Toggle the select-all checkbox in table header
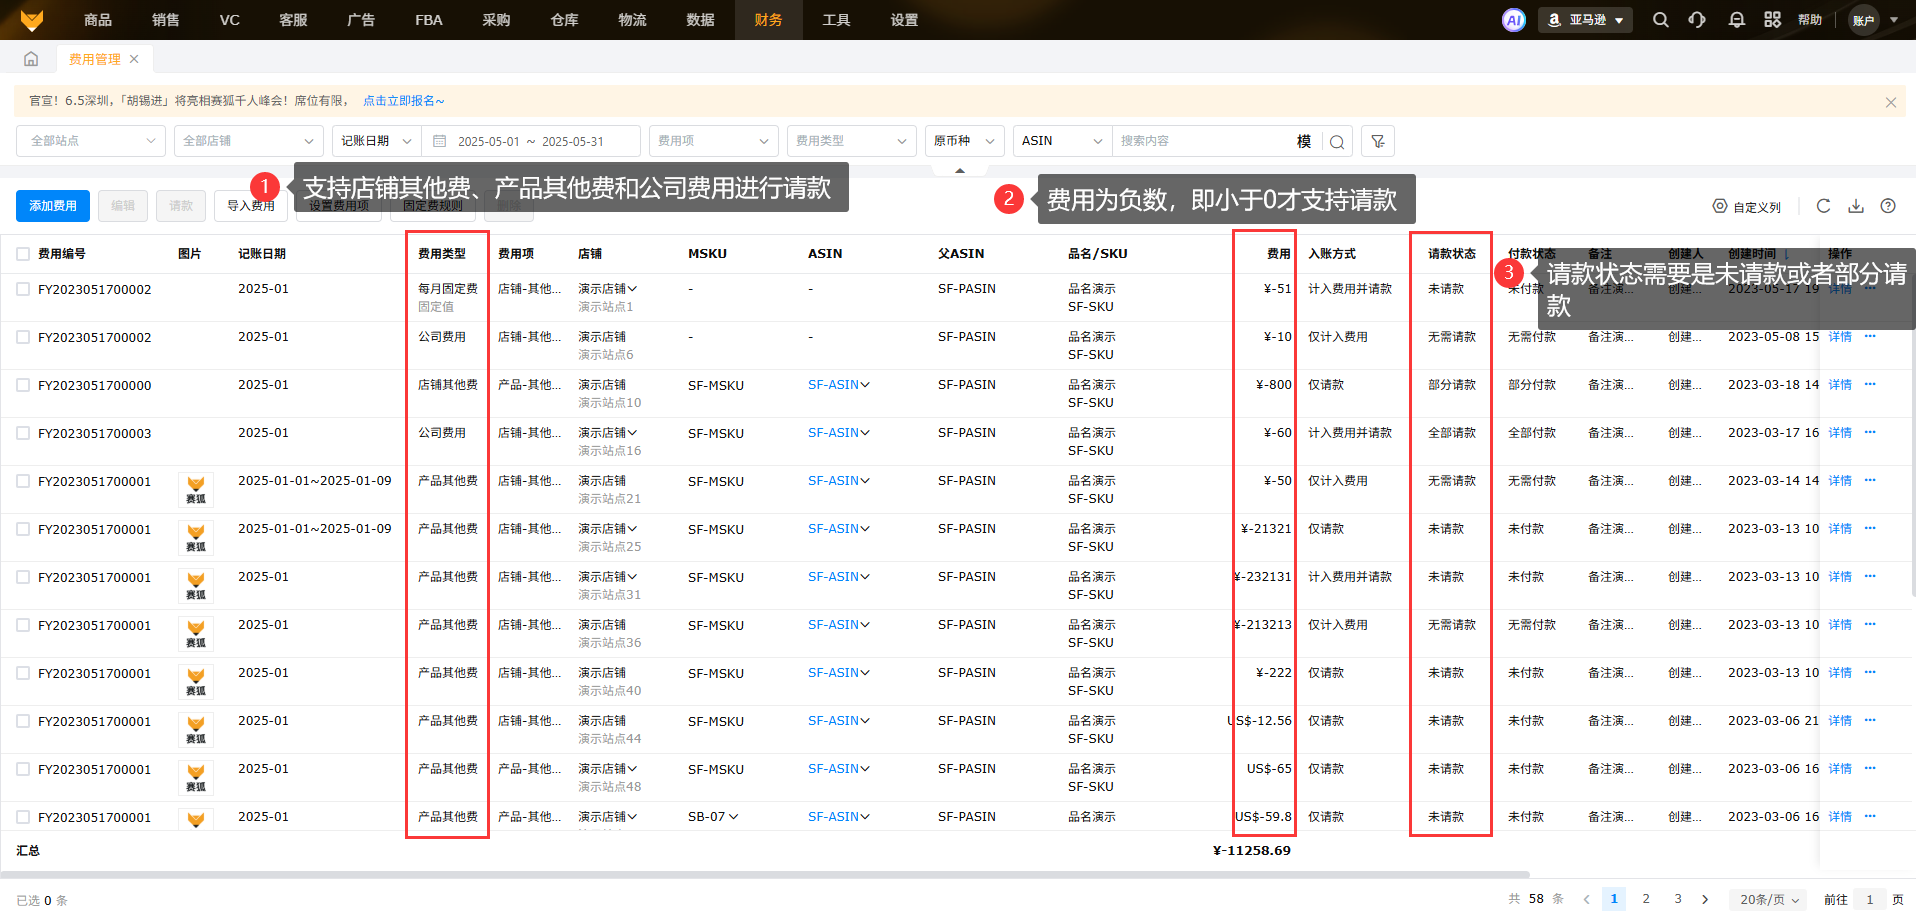Viewport: 1916px width, 915px height. pyautogui.click(x=23, y=254)
